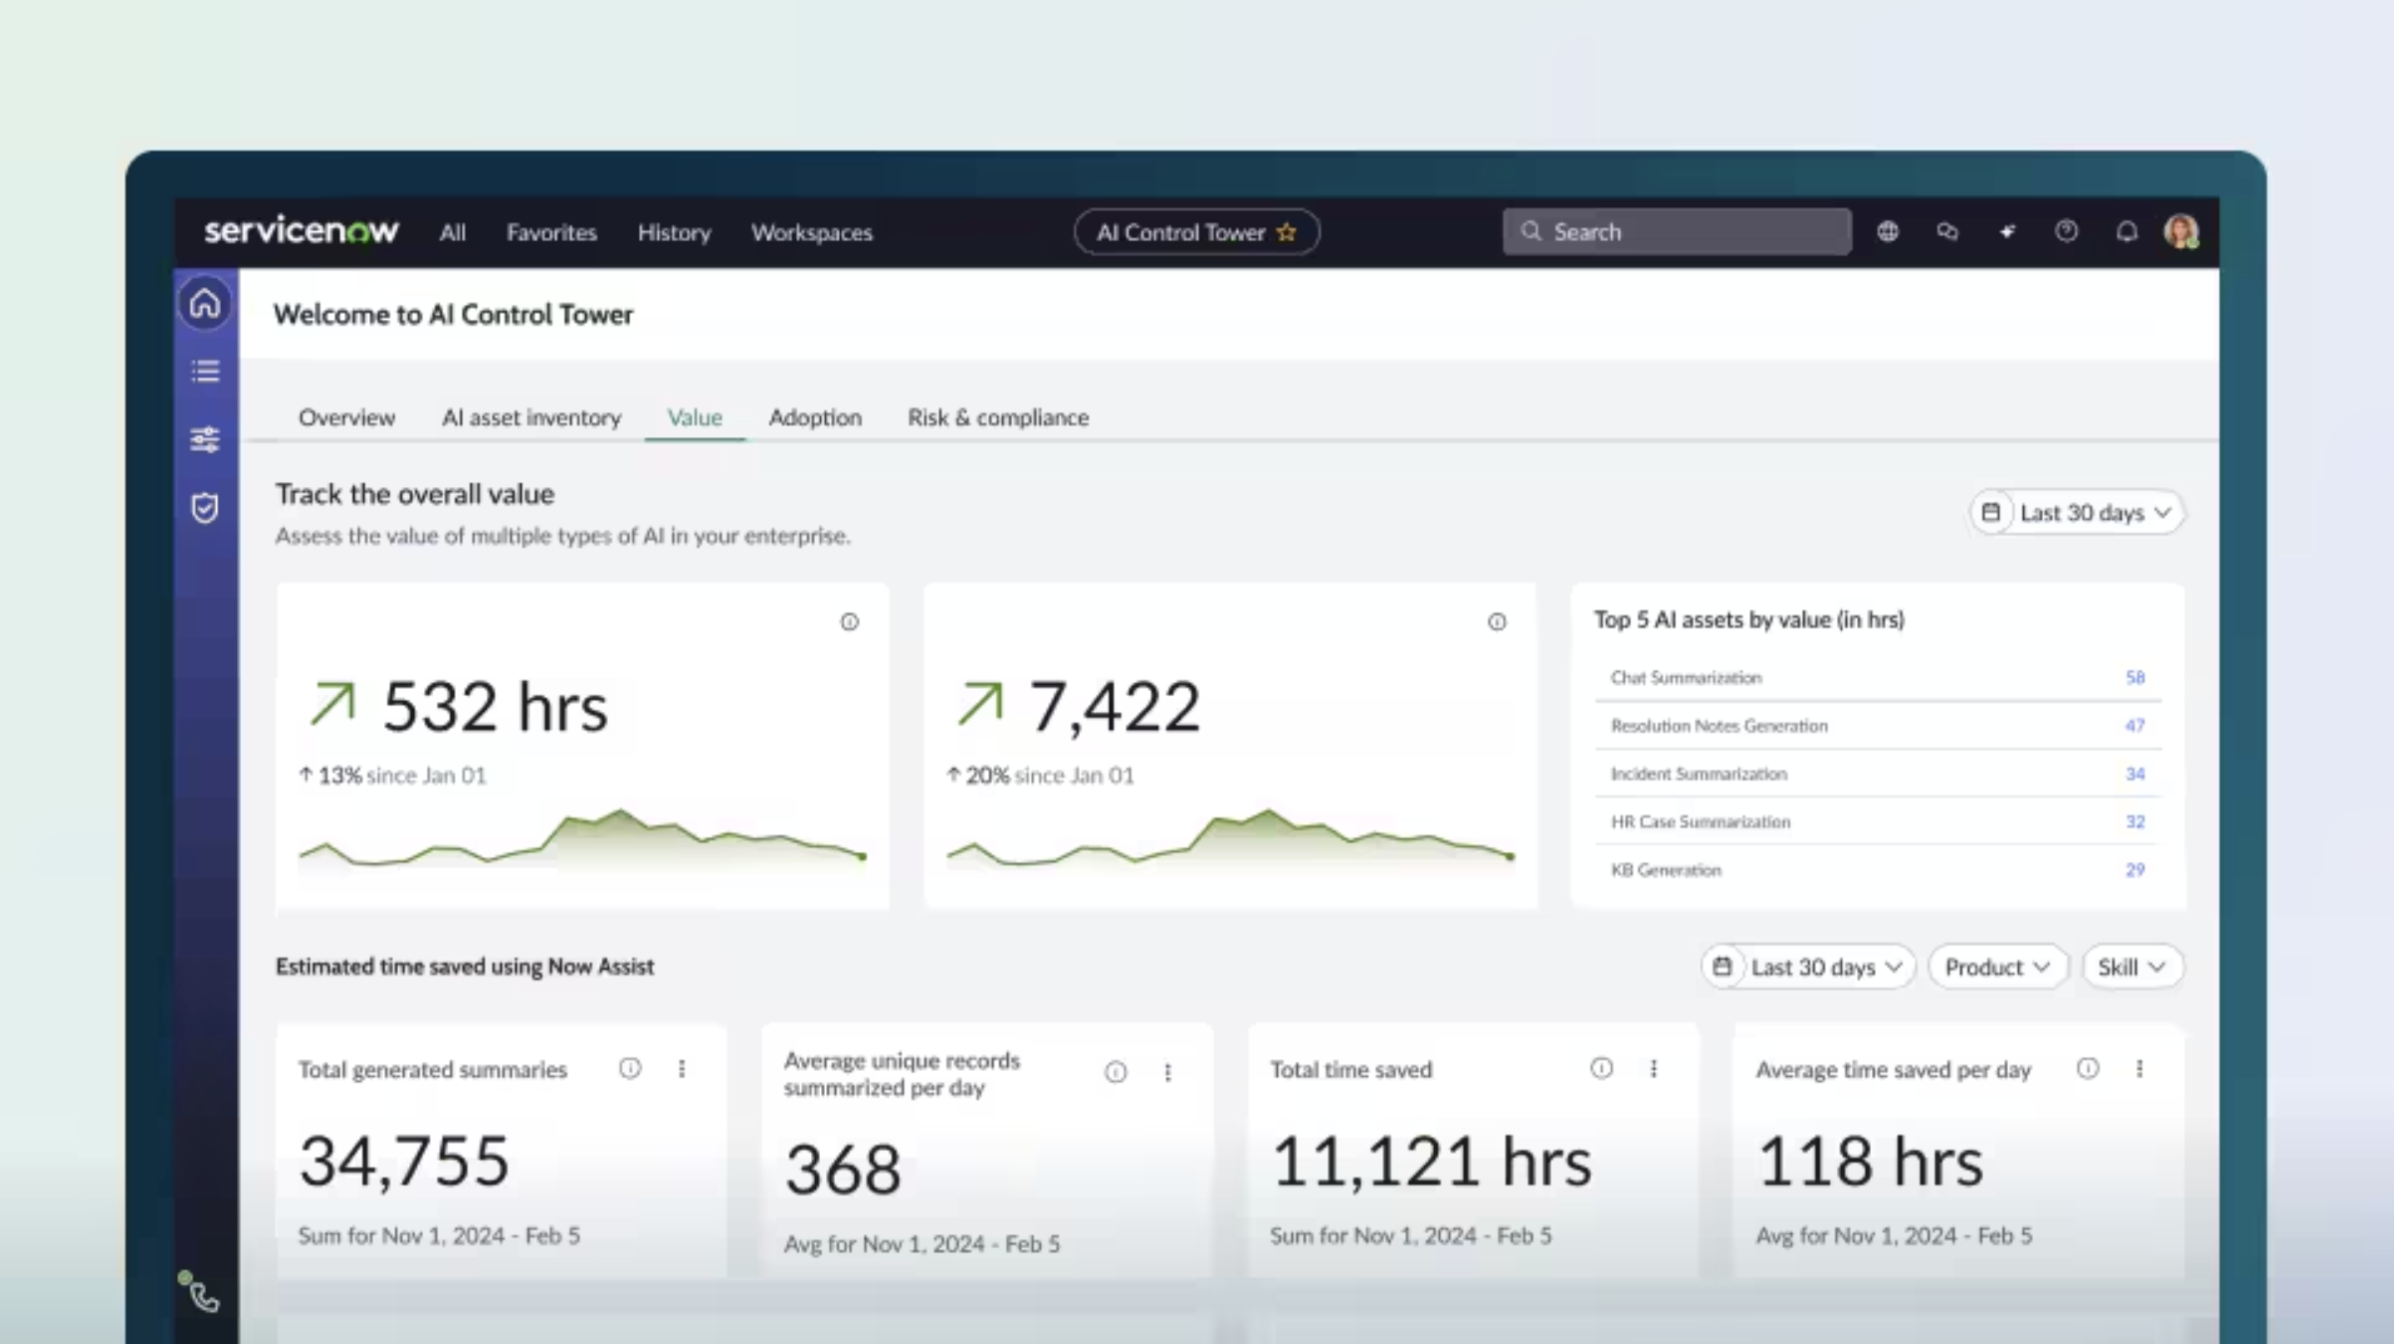Click the value 58 for Chat Summarization

pos(2135,678)
